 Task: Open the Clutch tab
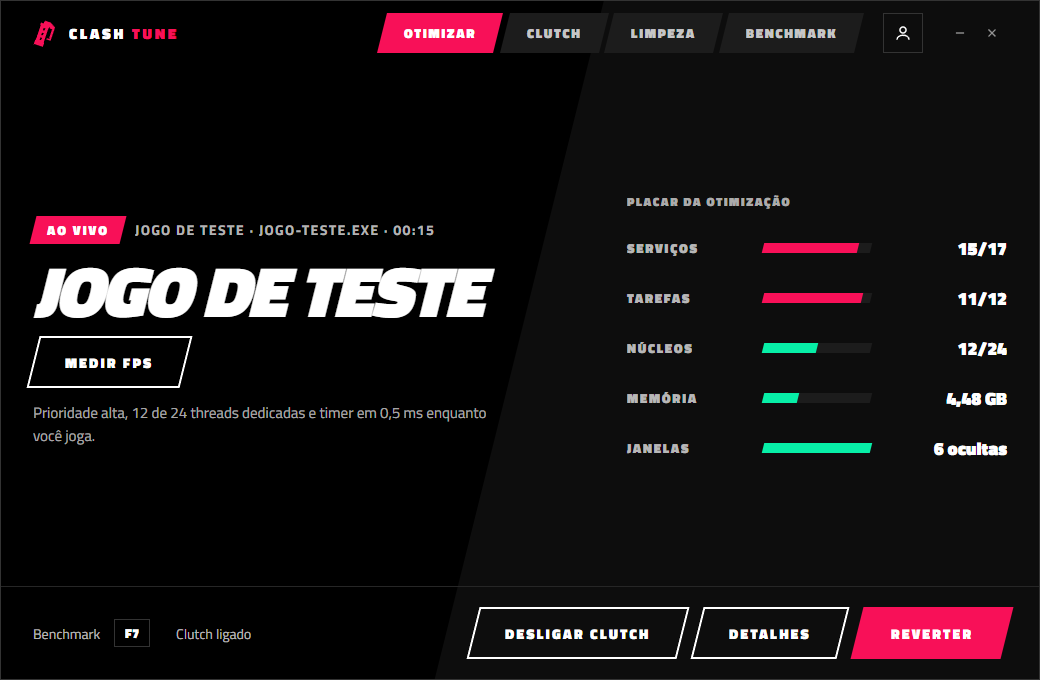pyautogui.click(x=554, y=33)
